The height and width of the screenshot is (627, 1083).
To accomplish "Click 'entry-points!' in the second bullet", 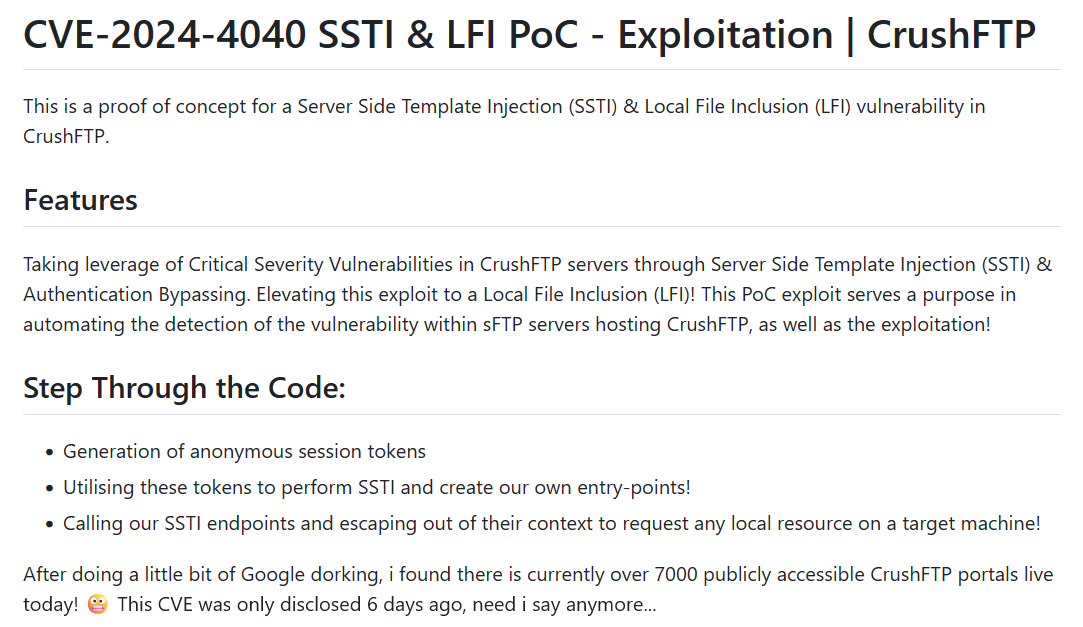I will click(635, 488).
